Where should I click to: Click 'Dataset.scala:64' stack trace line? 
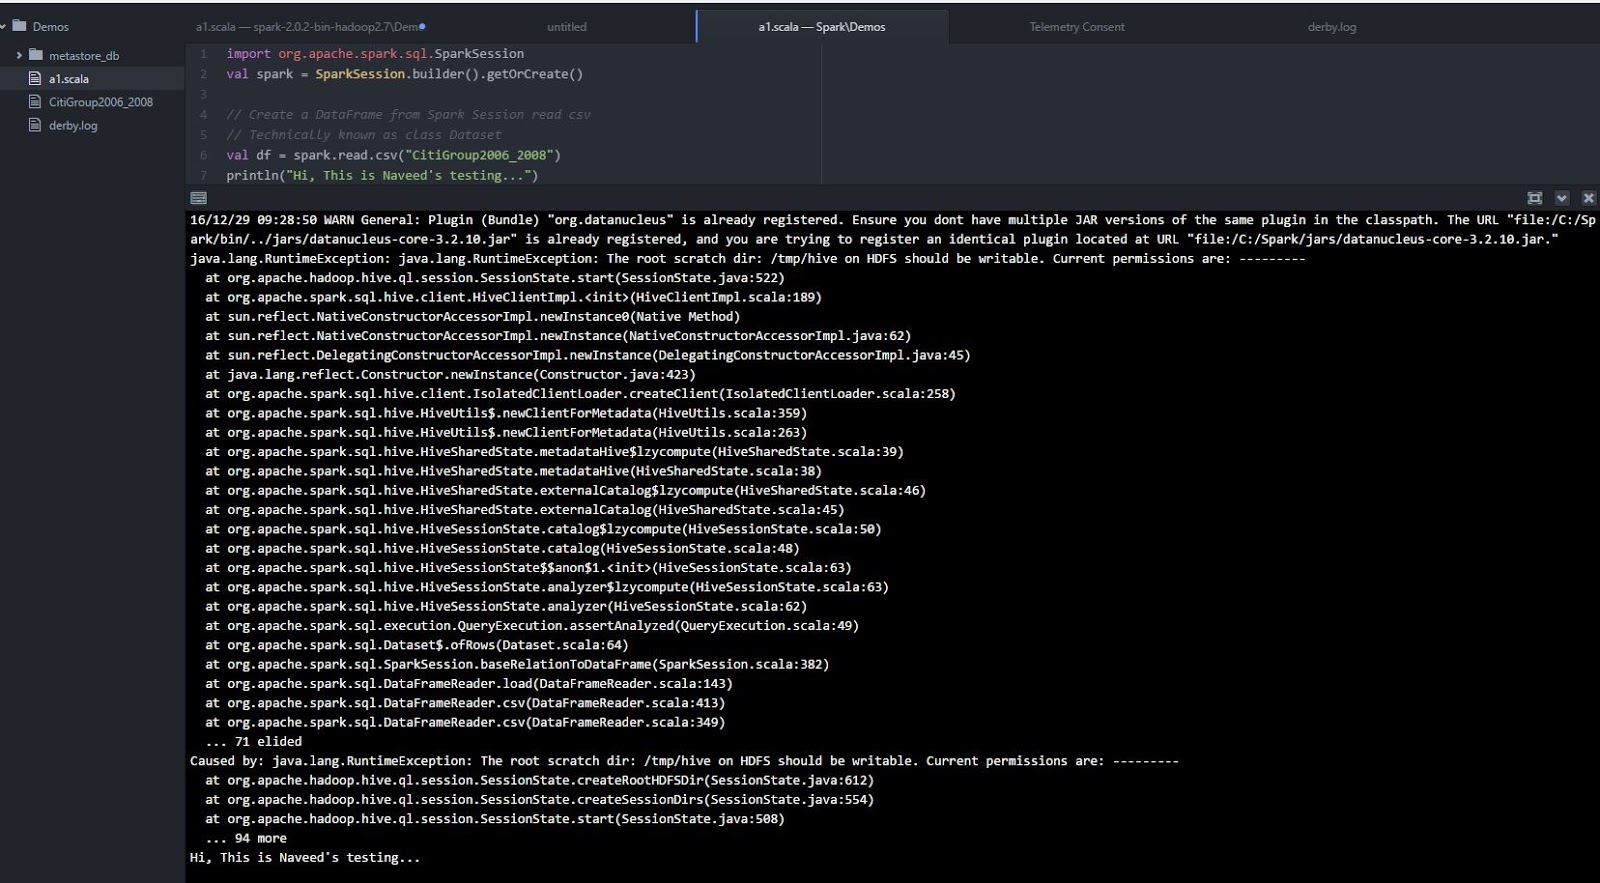click(x=417, y=645)
